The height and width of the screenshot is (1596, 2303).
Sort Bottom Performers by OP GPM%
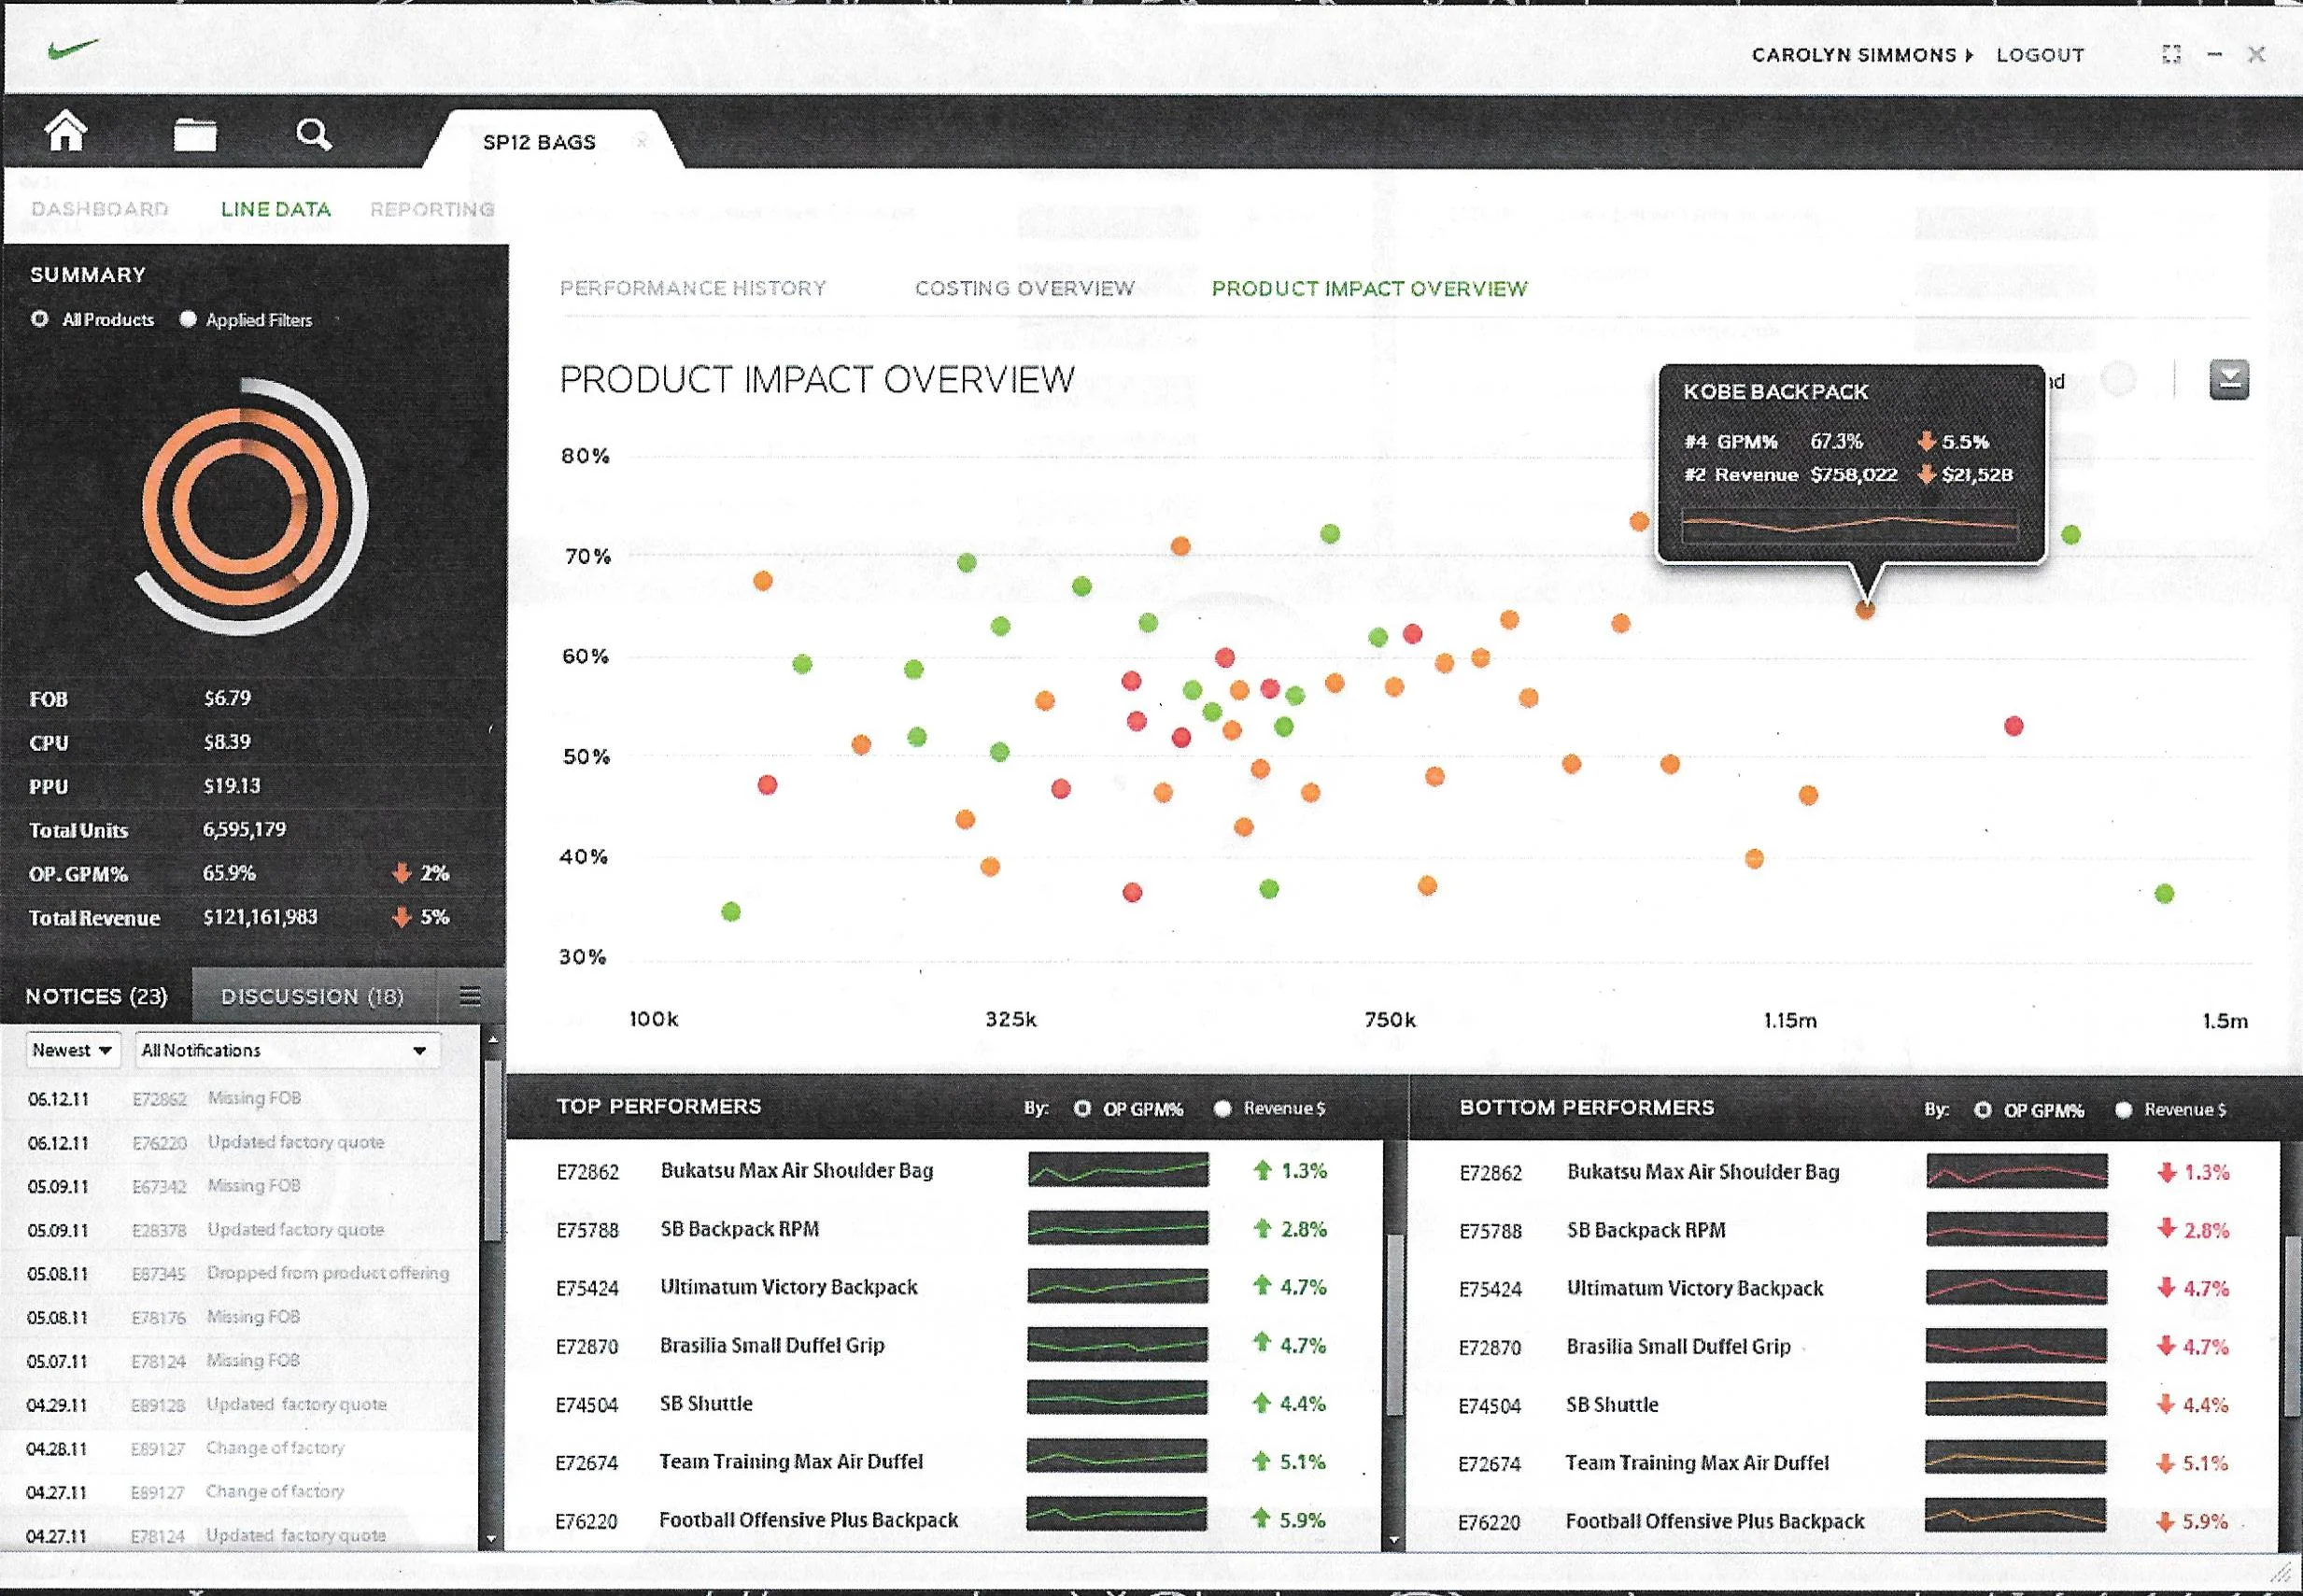click(1982, 1110)
